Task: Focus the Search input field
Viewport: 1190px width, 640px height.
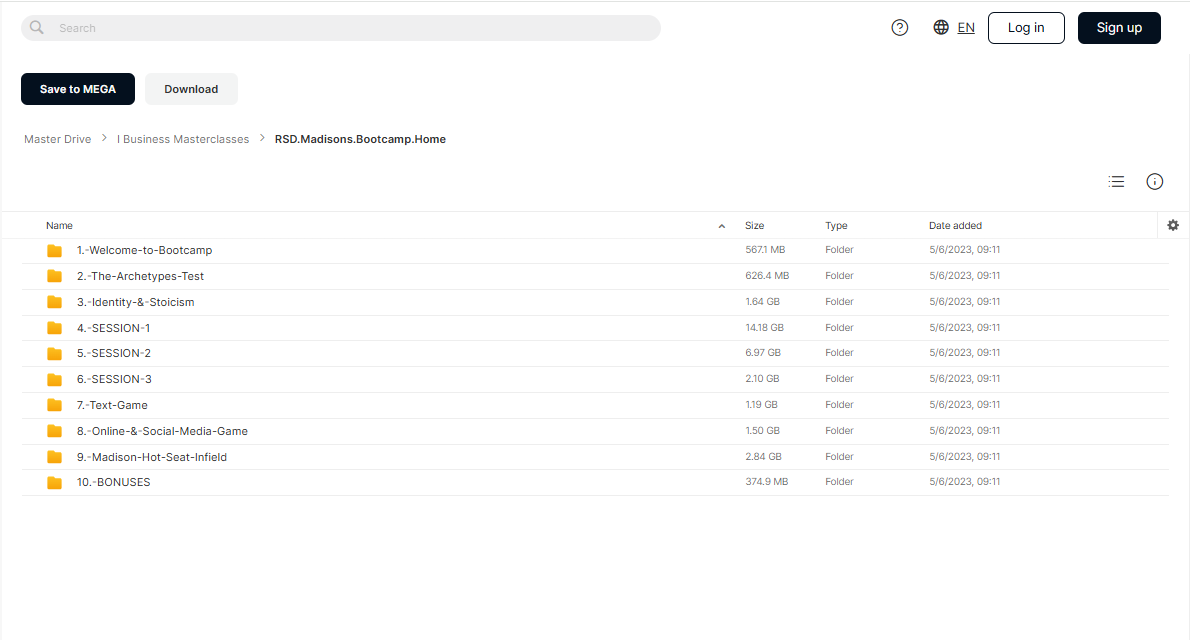Action: [x=341, y=28]
